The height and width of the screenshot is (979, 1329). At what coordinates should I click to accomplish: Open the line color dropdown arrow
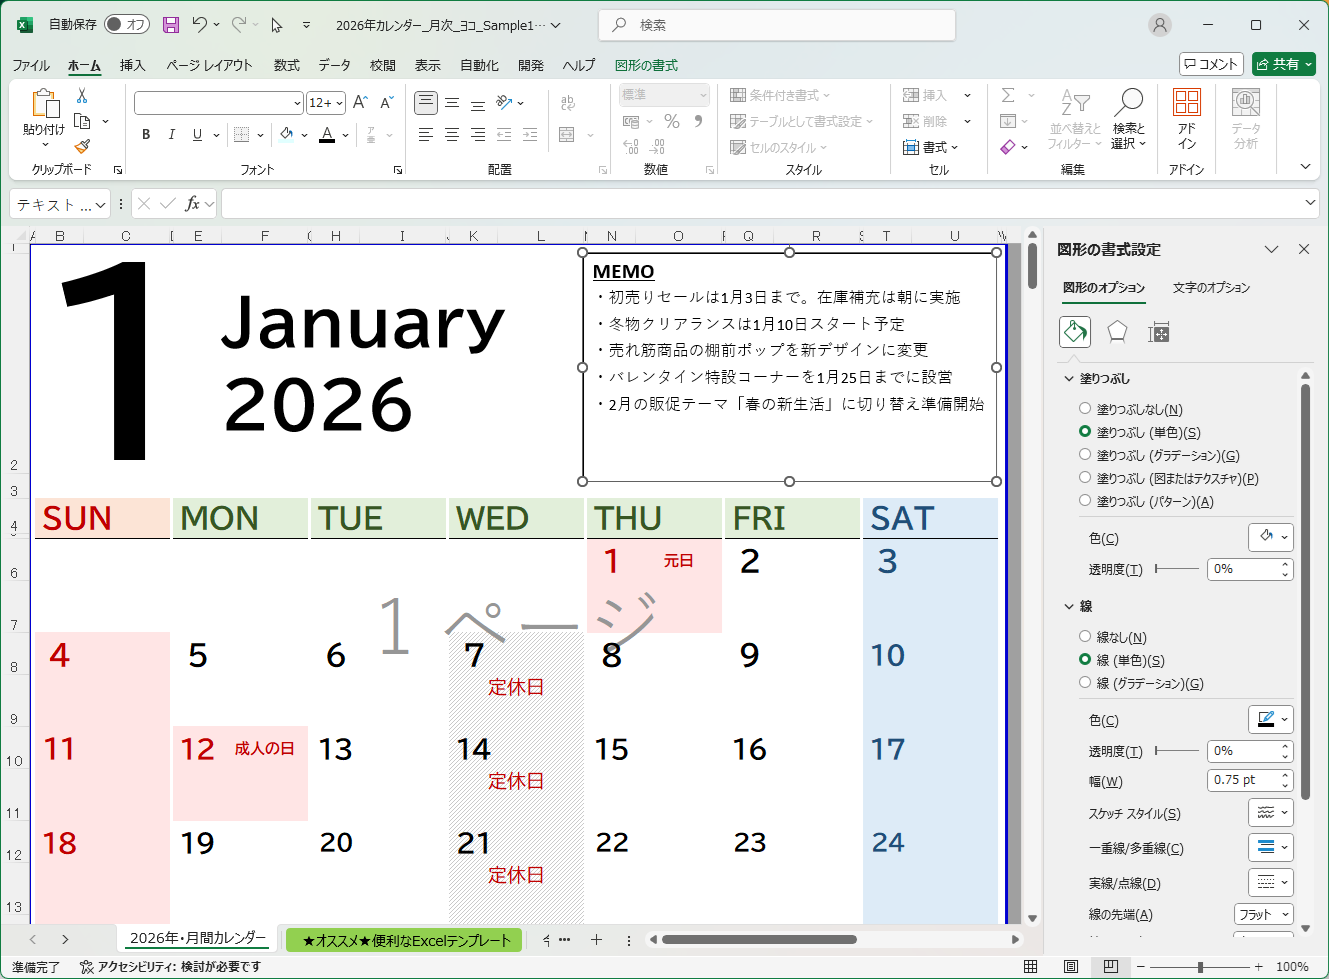[x=1283, y=719]
